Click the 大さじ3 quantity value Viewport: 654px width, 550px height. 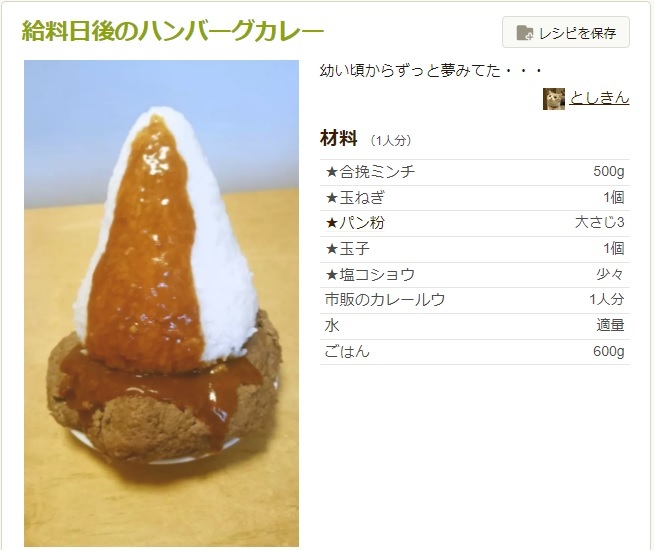pyautogui.click(x=599, y=223)
